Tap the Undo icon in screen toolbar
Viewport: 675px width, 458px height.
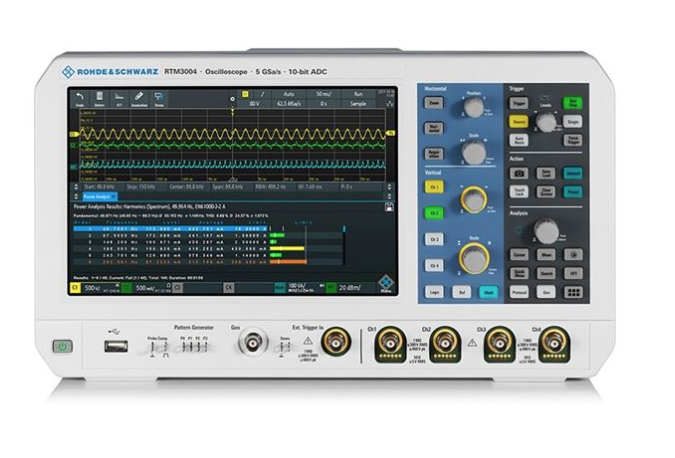[x=78, y=97]
